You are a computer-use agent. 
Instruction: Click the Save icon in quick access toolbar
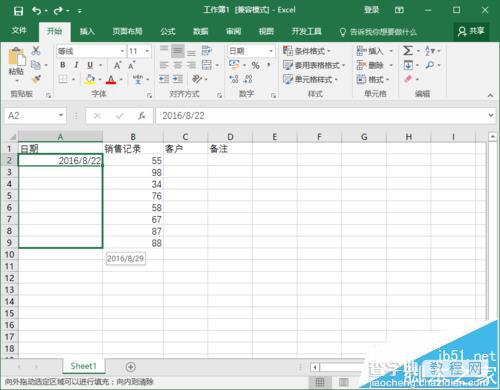(x=18, y=11)
